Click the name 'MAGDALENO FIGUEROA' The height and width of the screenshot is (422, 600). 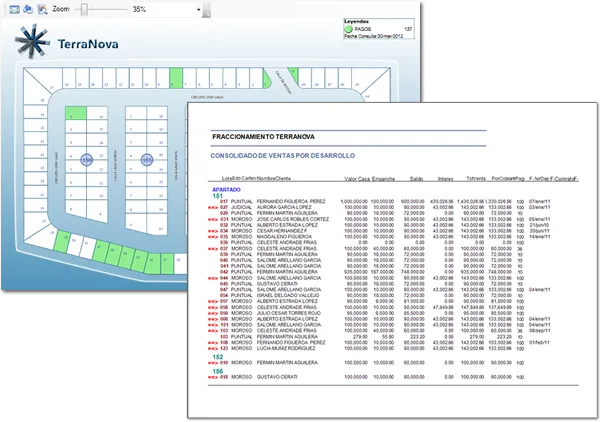(284, 236)
